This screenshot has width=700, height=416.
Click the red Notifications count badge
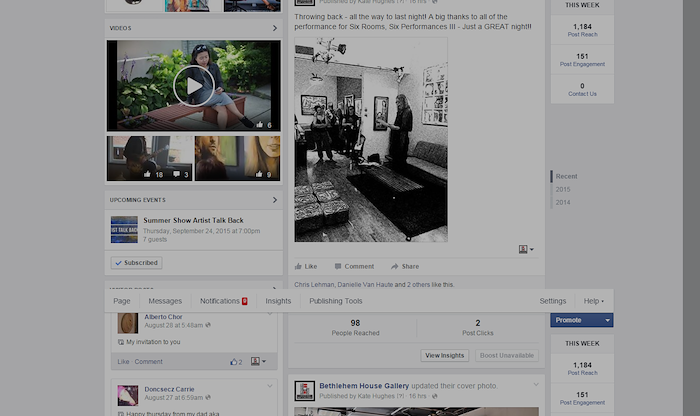pos(245,301)
